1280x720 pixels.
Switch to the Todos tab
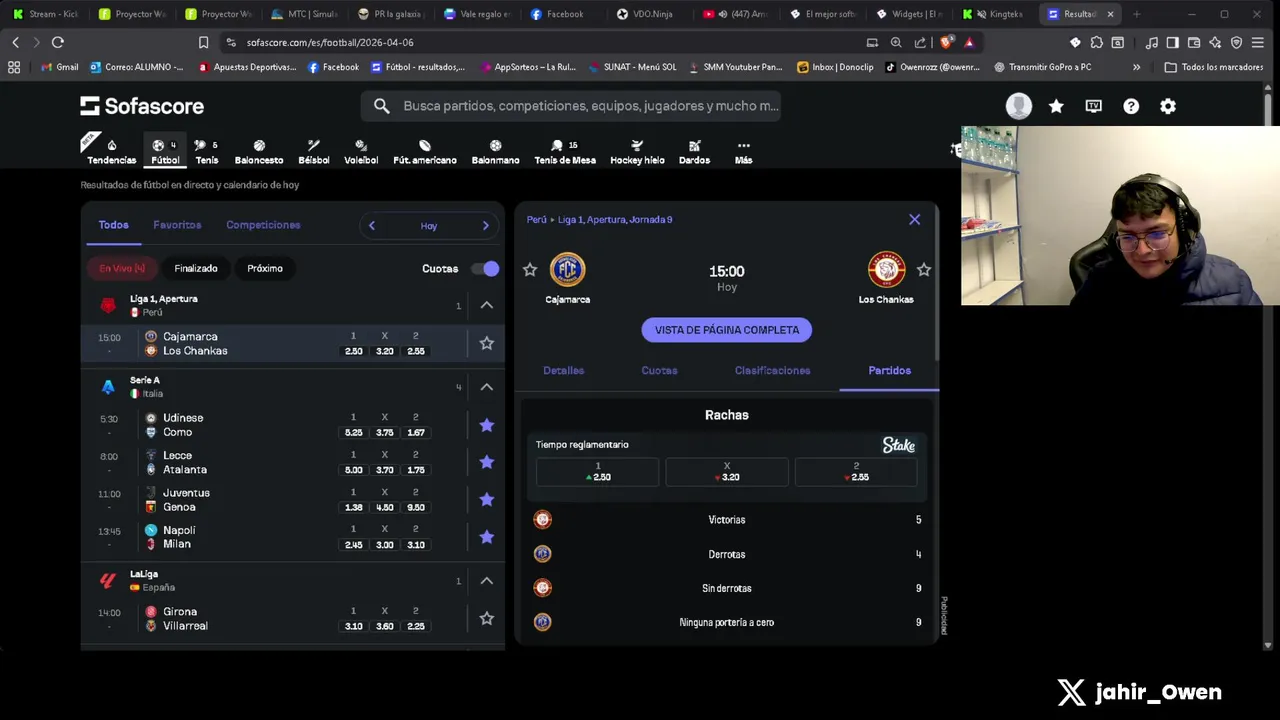click(113, 225)
